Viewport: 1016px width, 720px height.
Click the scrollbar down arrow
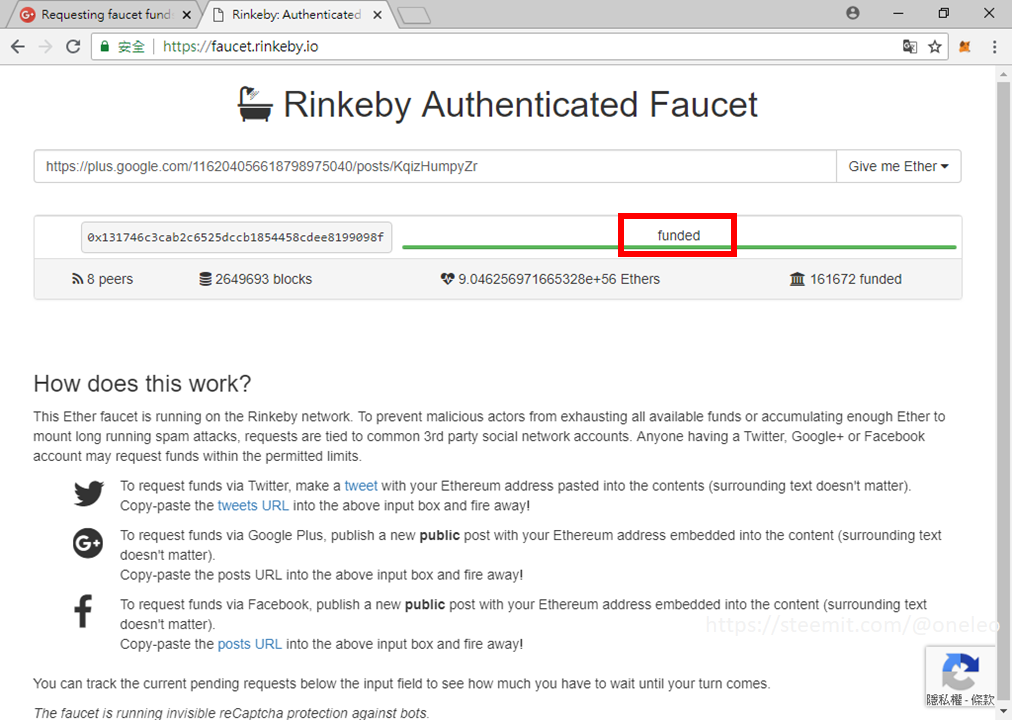[1004, 712]
